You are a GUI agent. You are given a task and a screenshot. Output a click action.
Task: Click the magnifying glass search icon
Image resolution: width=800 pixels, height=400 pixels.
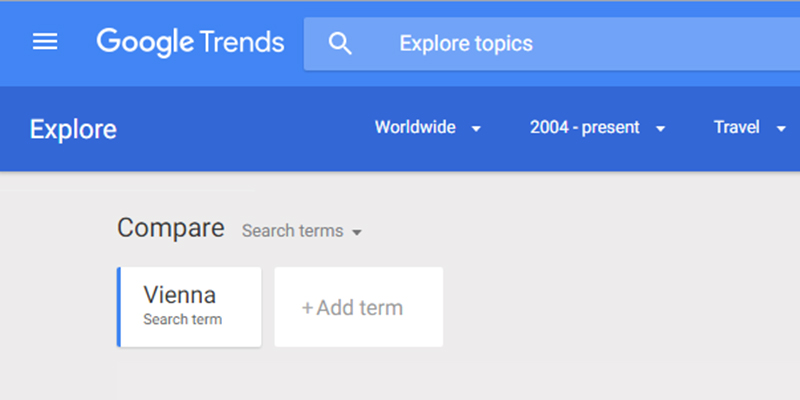click(340, 43)
